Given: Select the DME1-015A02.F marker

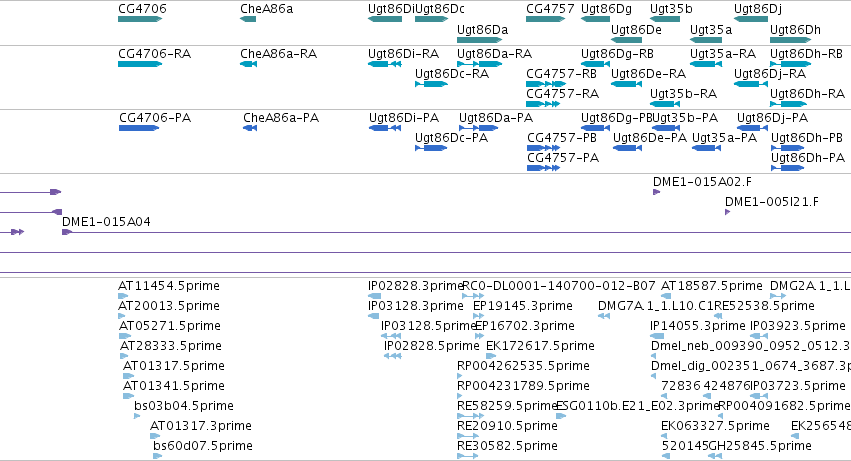Looking at the screenshot, I should (656, 192).
